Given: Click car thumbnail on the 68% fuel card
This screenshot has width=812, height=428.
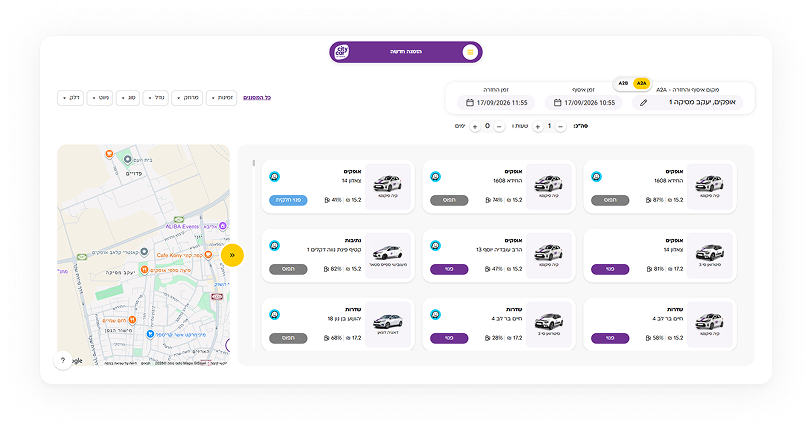Looking at the screenshot, I should click(388, 324).
